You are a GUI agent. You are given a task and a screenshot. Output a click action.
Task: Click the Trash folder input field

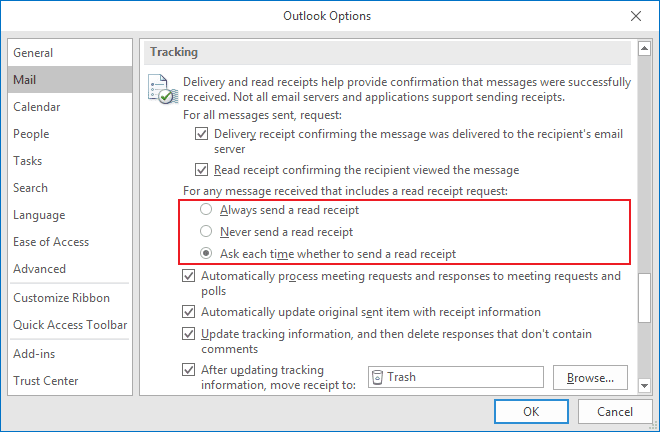tap(456, 377)
